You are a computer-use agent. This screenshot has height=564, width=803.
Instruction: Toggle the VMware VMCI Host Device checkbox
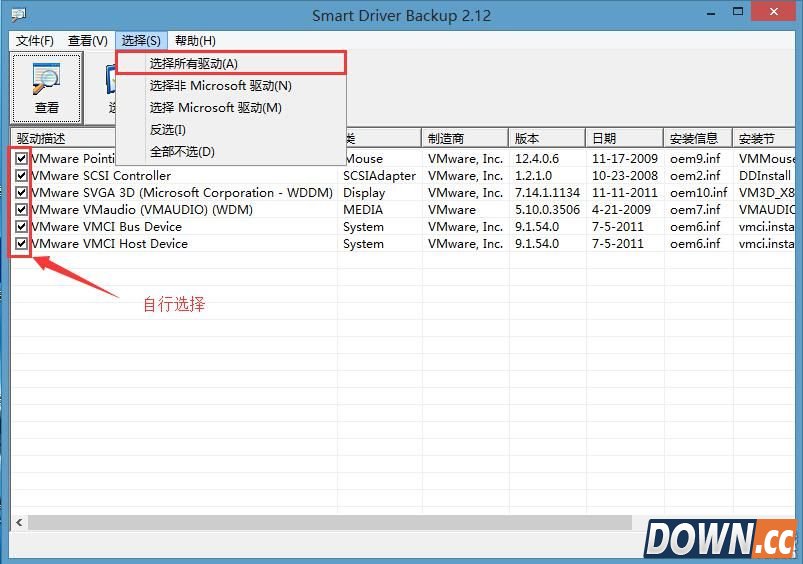[21, 244]
